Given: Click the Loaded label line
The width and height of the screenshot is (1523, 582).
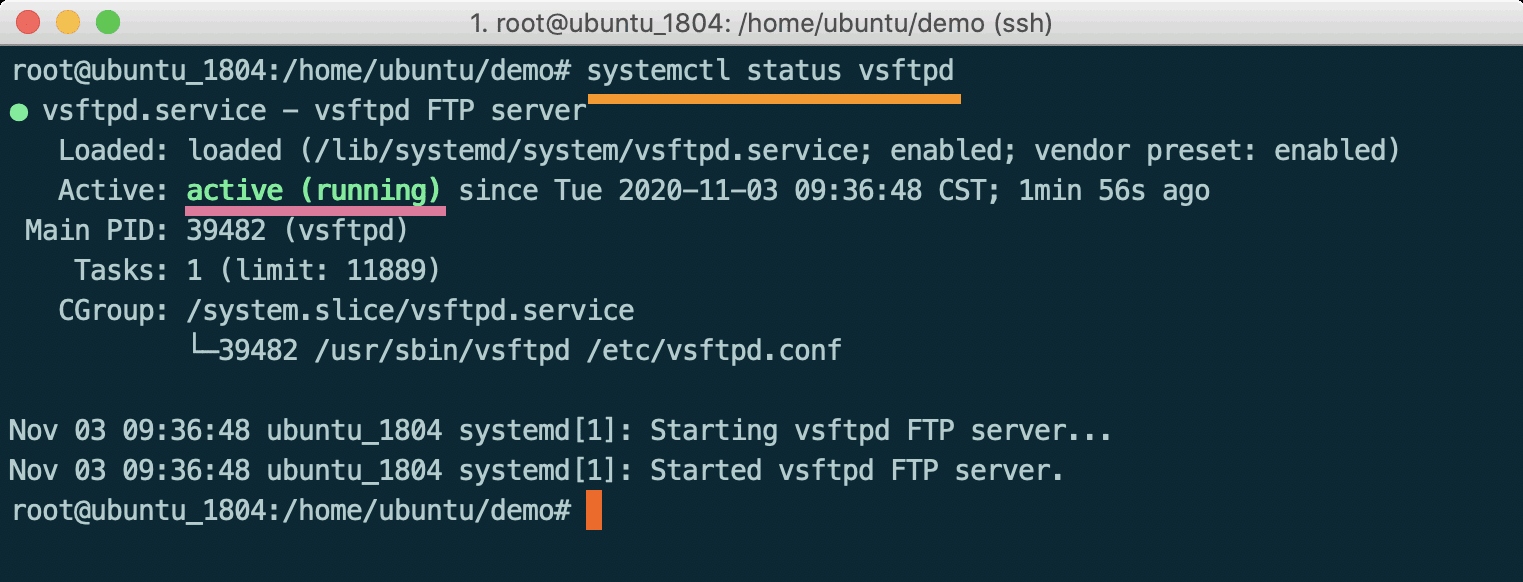Looking at the screenshot, I should click(728, 151).
